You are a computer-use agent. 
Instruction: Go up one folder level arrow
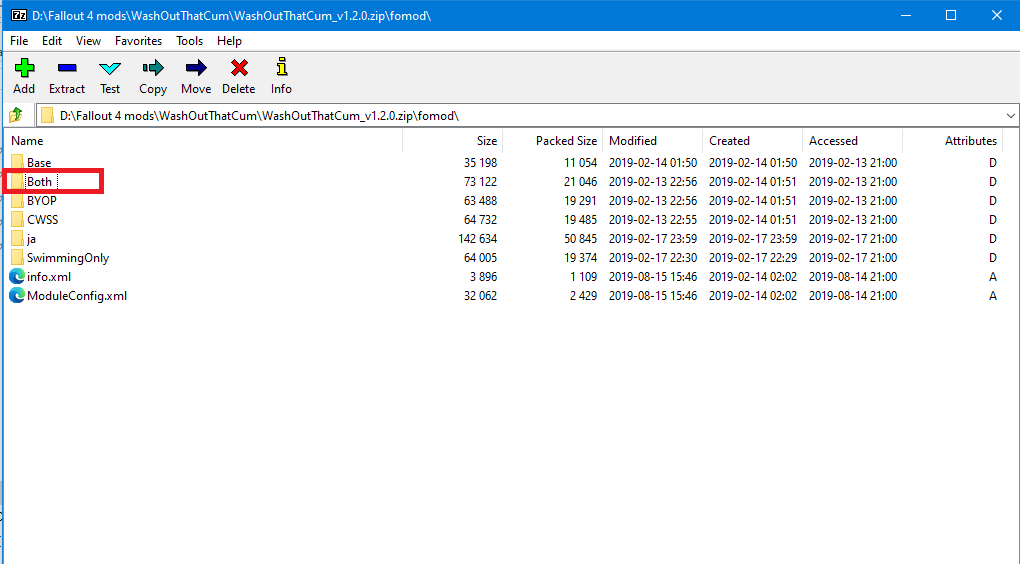(16, 115)
